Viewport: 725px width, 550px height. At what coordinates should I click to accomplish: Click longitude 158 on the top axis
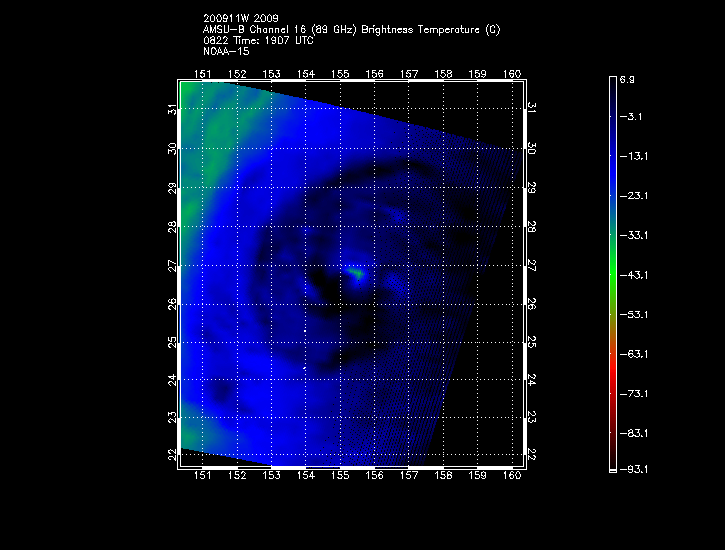click(x=443, y=74)
